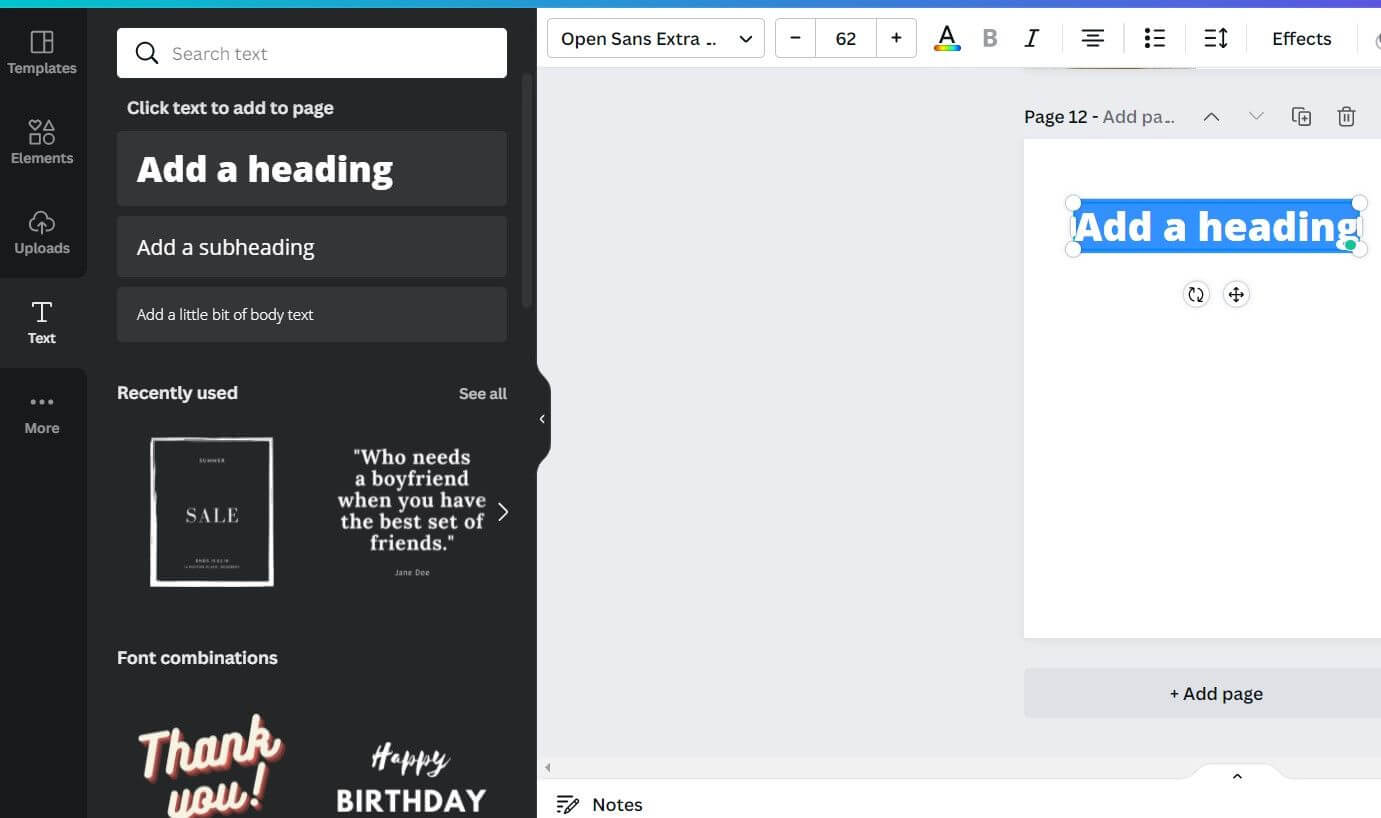1381x818 pixels.
Task: Select the SALE template thumbnail
Action: pos(211,511)
